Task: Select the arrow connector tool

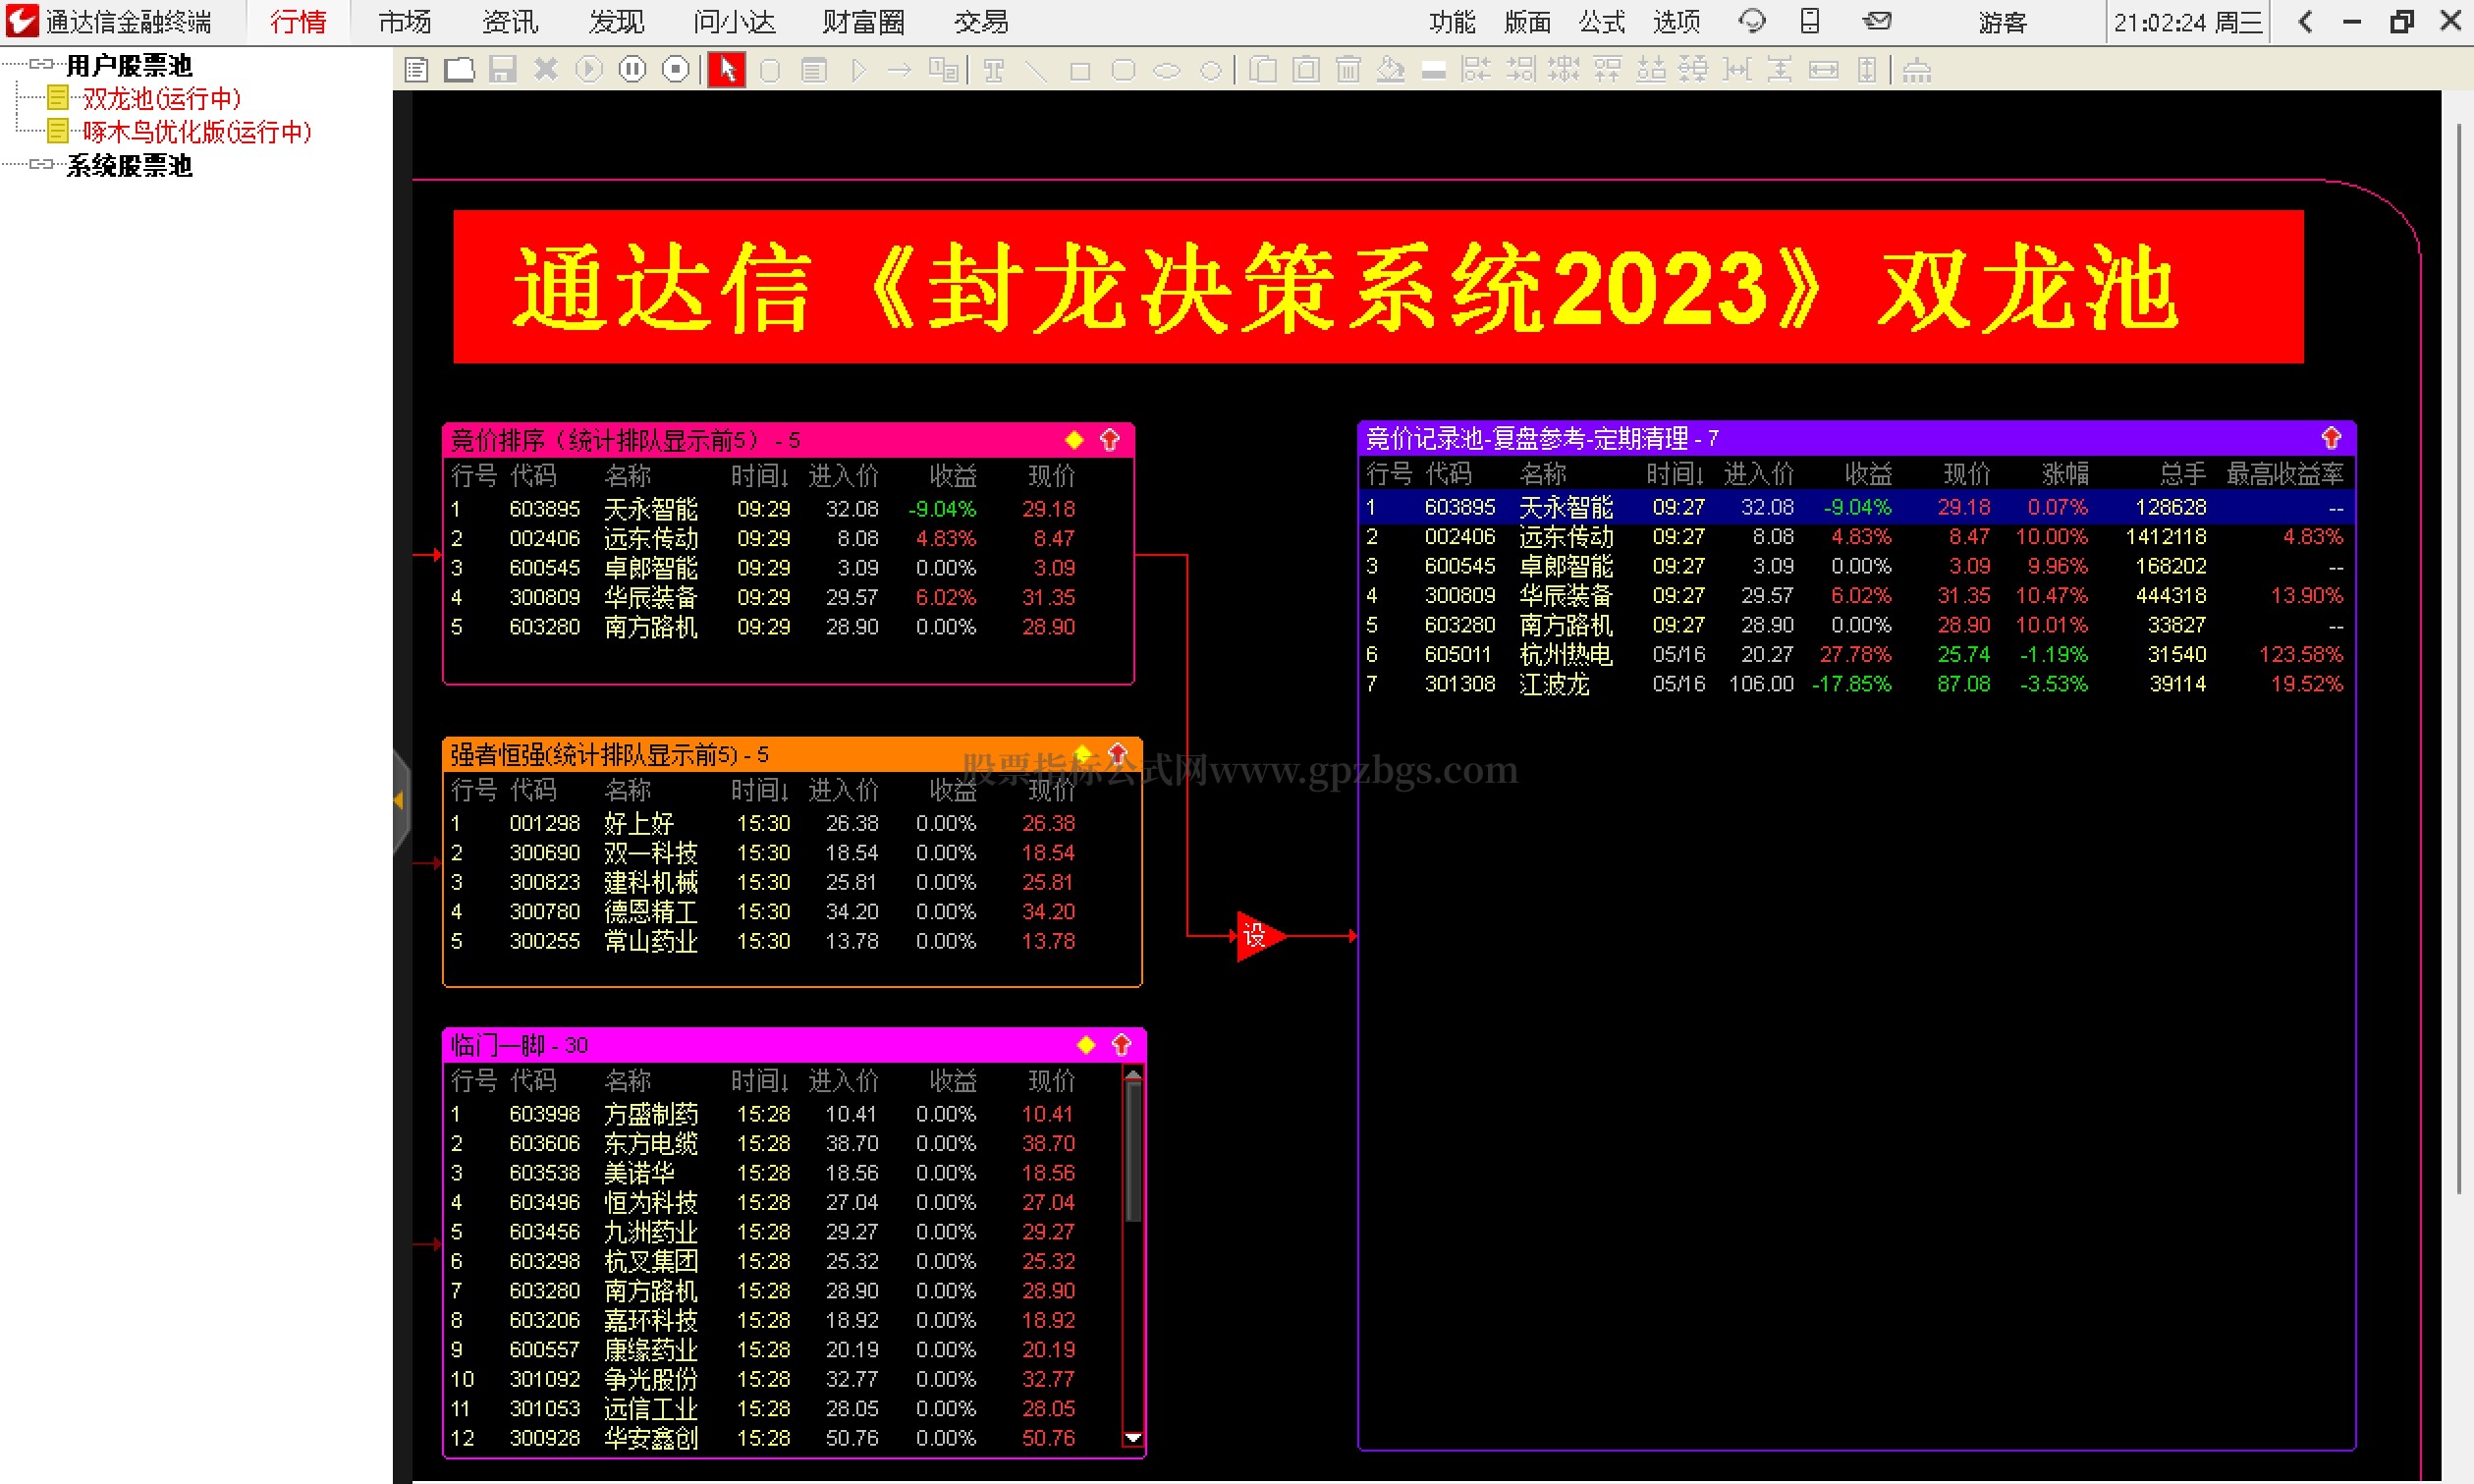Action: point(899,70)
